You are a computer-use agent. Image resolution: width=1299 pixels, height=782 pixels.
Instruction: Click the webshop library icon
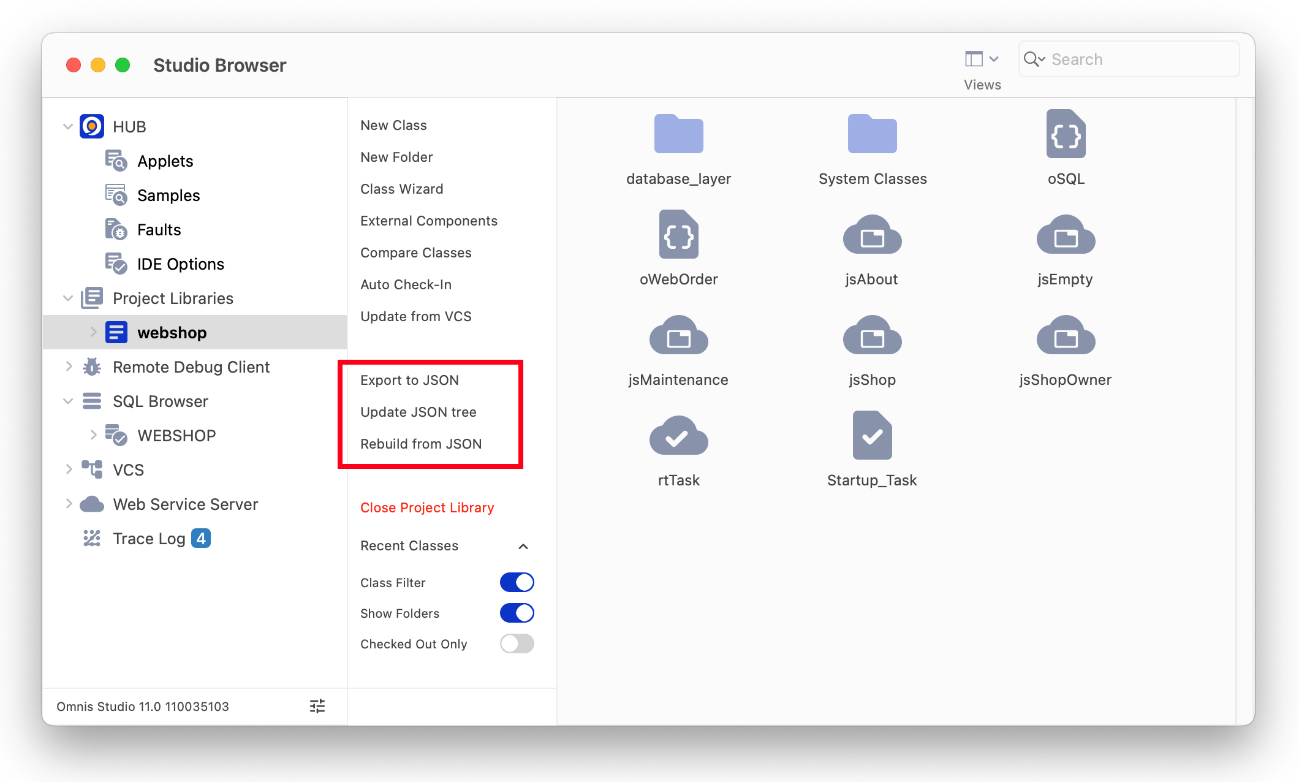pos(116,332)
